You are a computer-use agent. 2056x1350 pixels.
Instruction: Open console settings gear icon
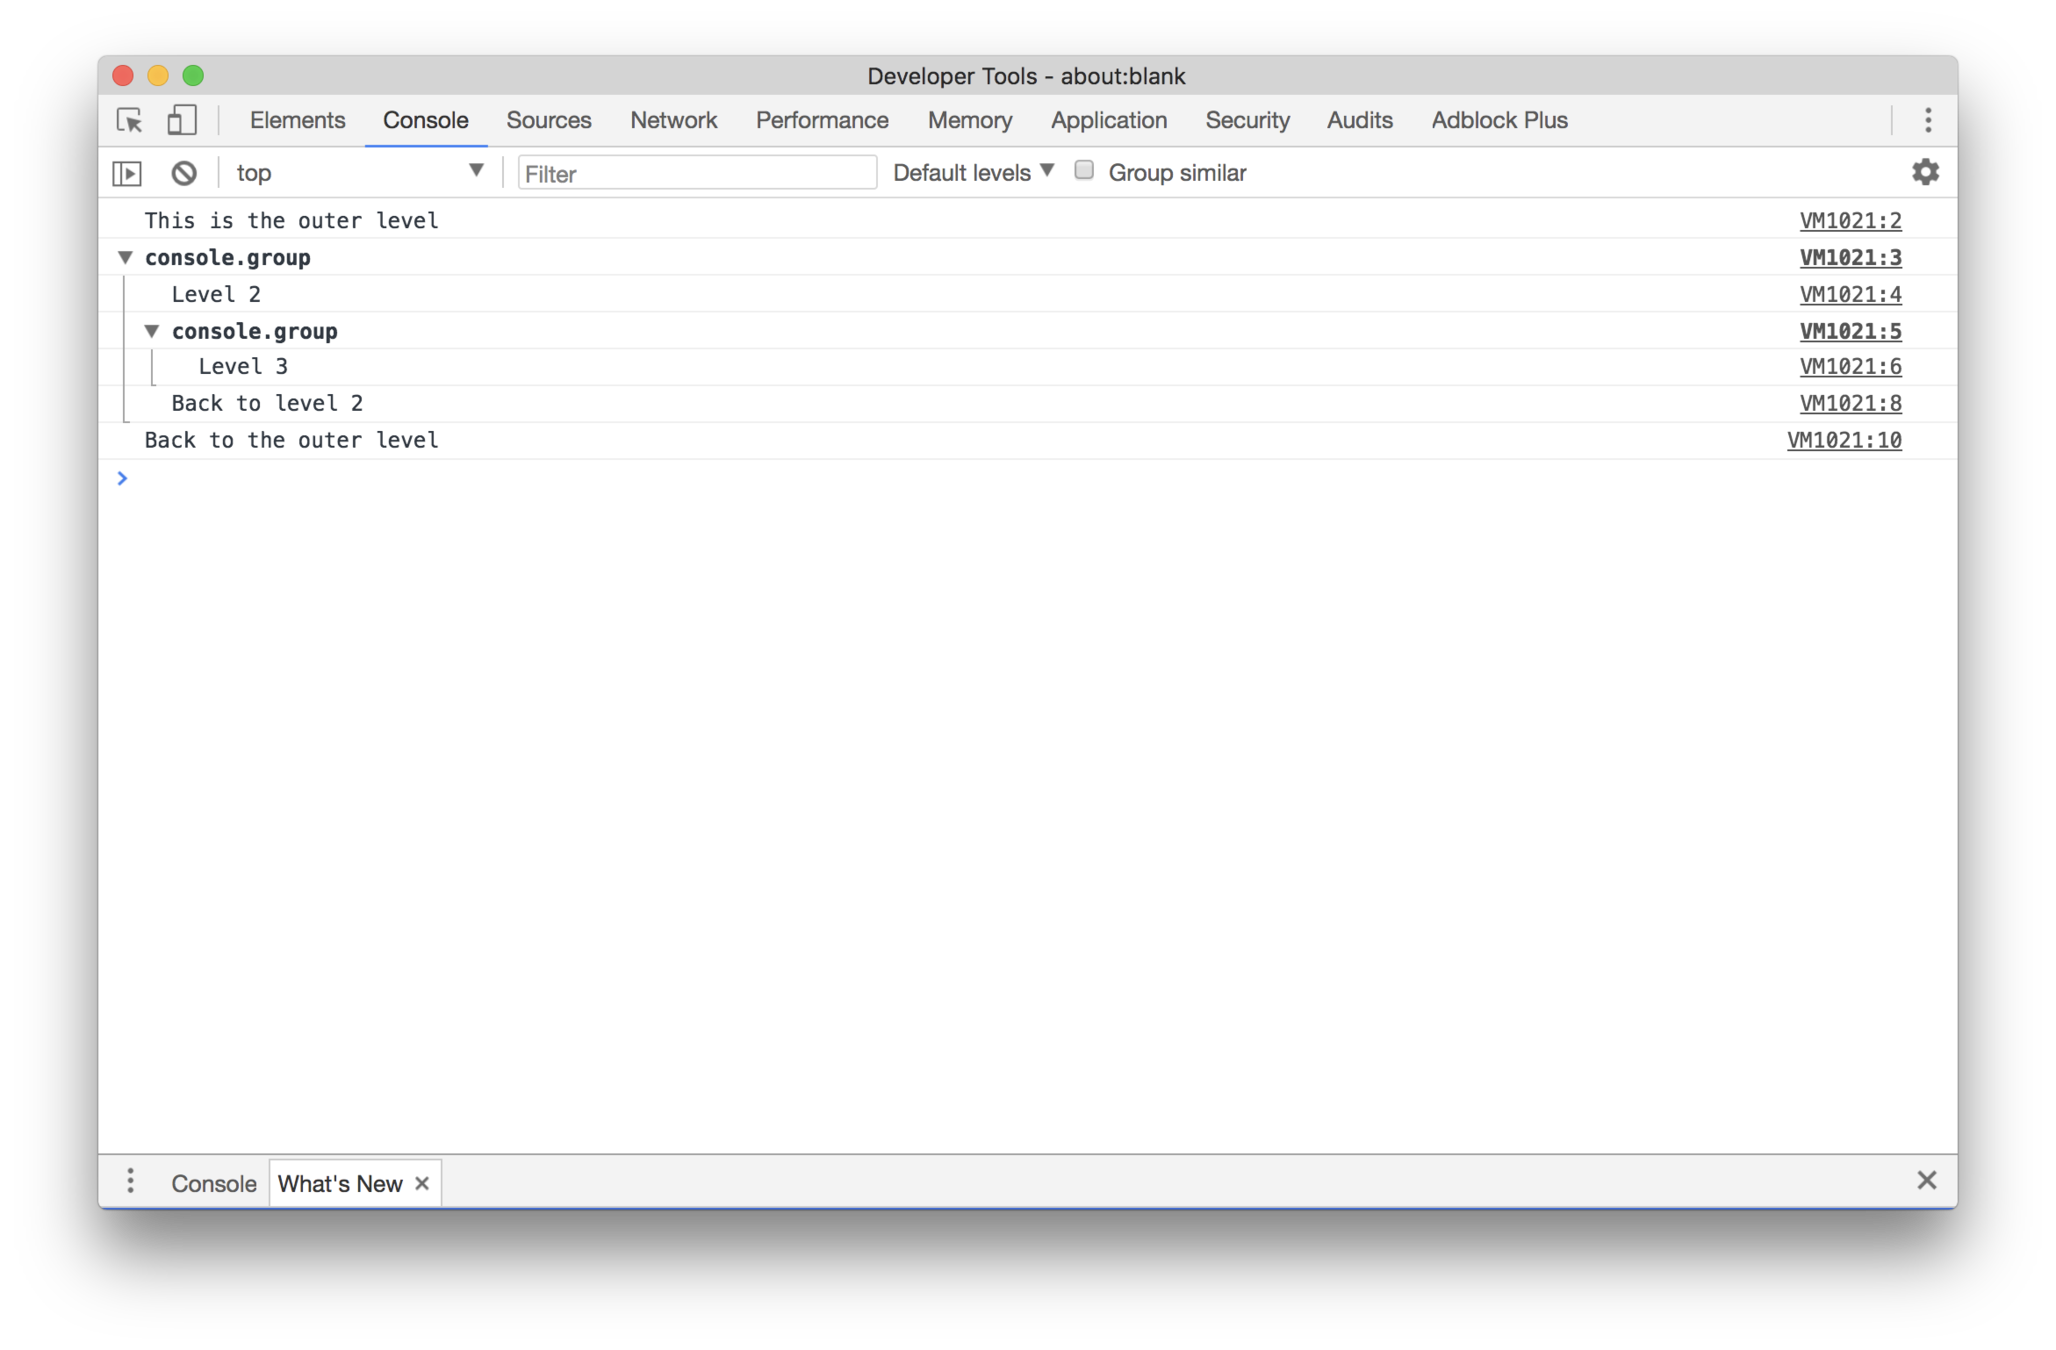1925,172
